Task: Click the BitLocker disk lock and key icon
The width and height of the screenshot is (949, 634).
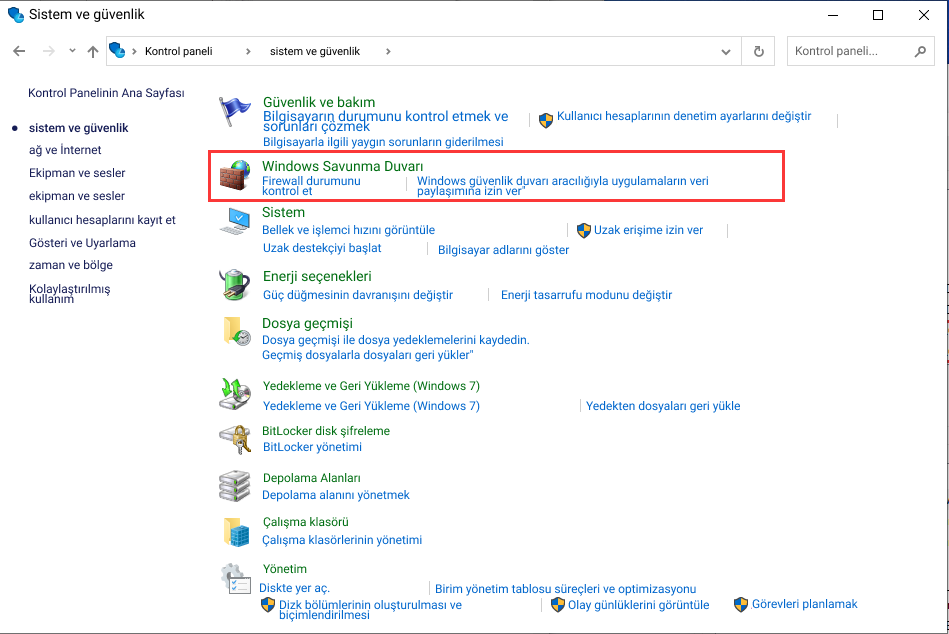Action: [235, 439]
